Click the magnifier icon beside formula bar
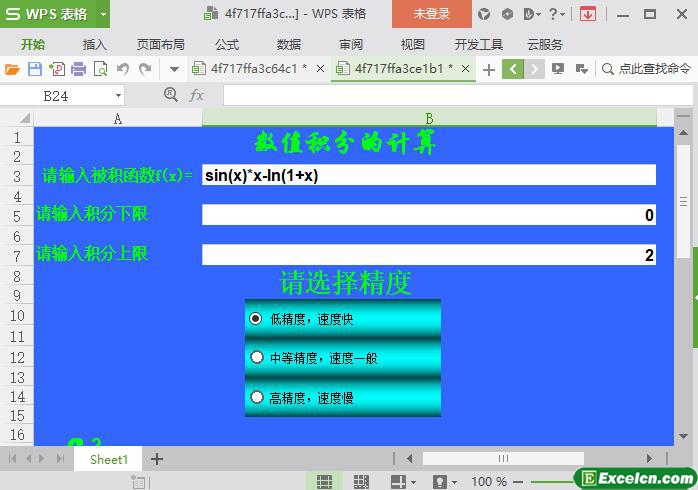Screen dimensions: 698x490 tap(170, 94)
